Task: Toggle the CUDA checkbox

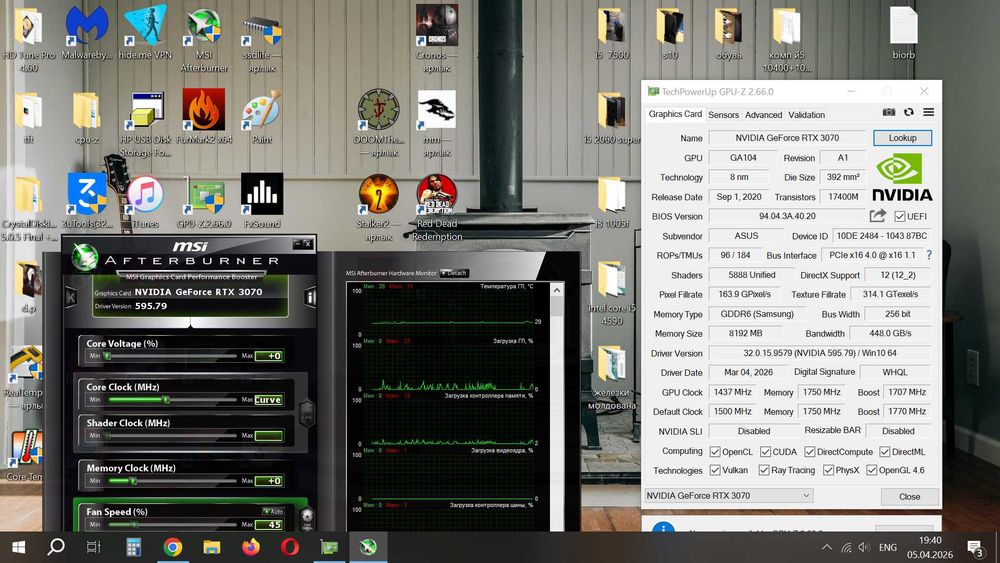Action: (765, 451)
